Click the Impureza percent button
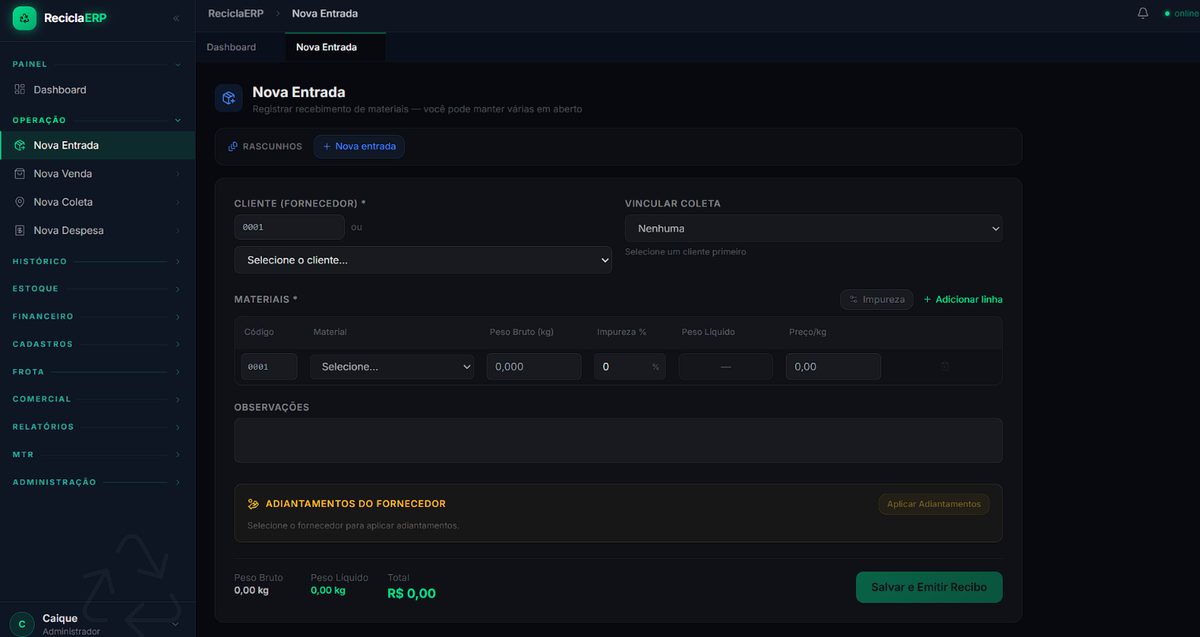This screenshot has height=637, width=1200. (x=877, y=299)
